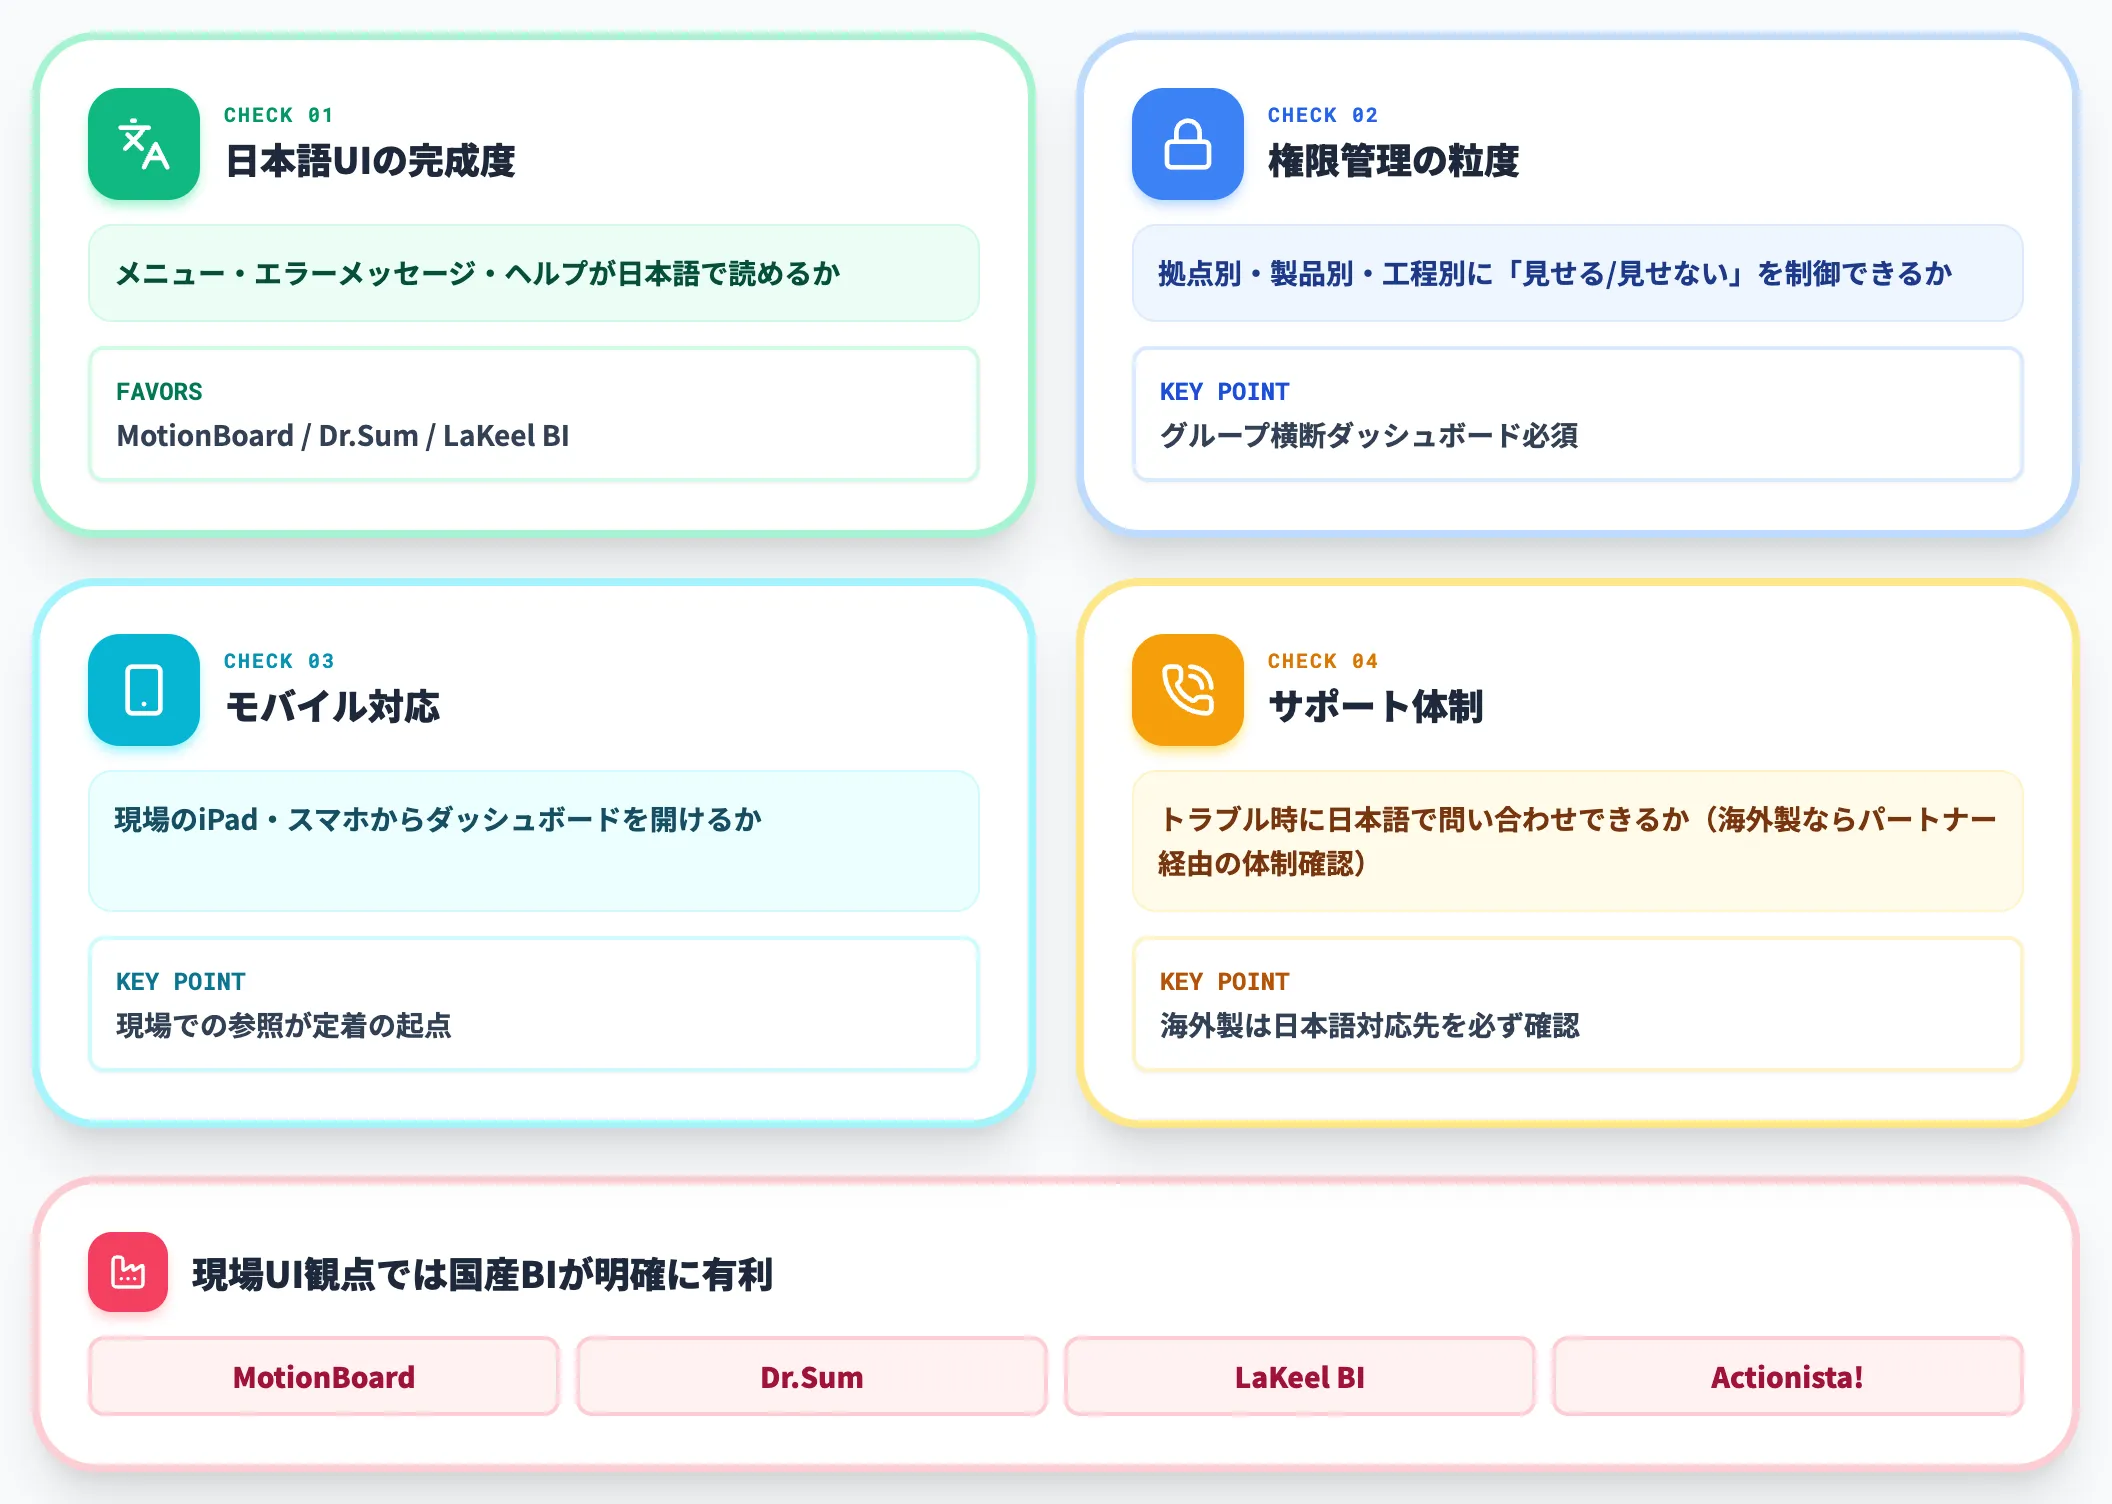Click text 海外製は日本語対応先を必ず確認
The width and height of the screenshot is (2112, 1504).
tap(1370, 1026)
